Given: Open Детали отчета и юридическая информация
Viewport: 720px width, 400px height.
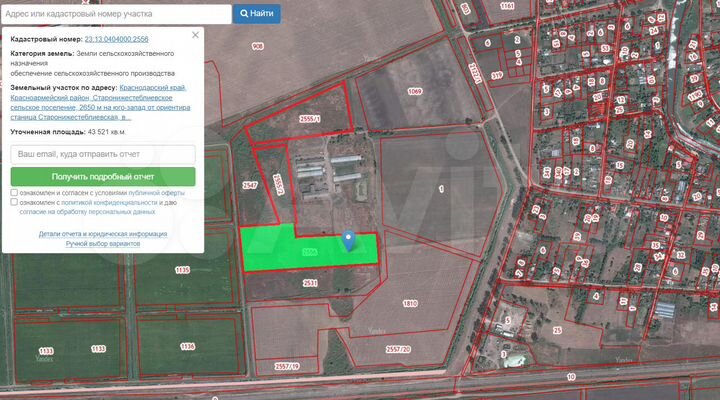Looking at the screenshot, I should pyautogui.click(x=103, y=234).
